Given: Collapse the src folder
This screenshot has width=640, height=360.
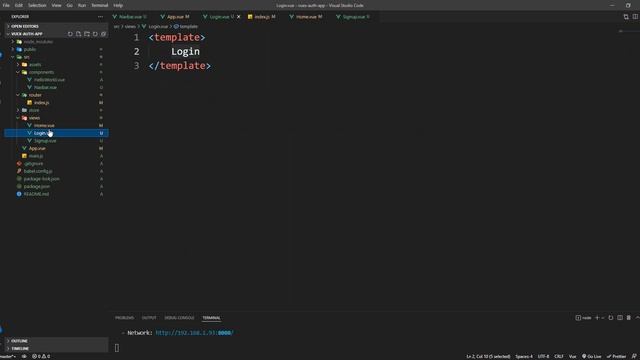Looking at the screenshot, I should (56, 57).
